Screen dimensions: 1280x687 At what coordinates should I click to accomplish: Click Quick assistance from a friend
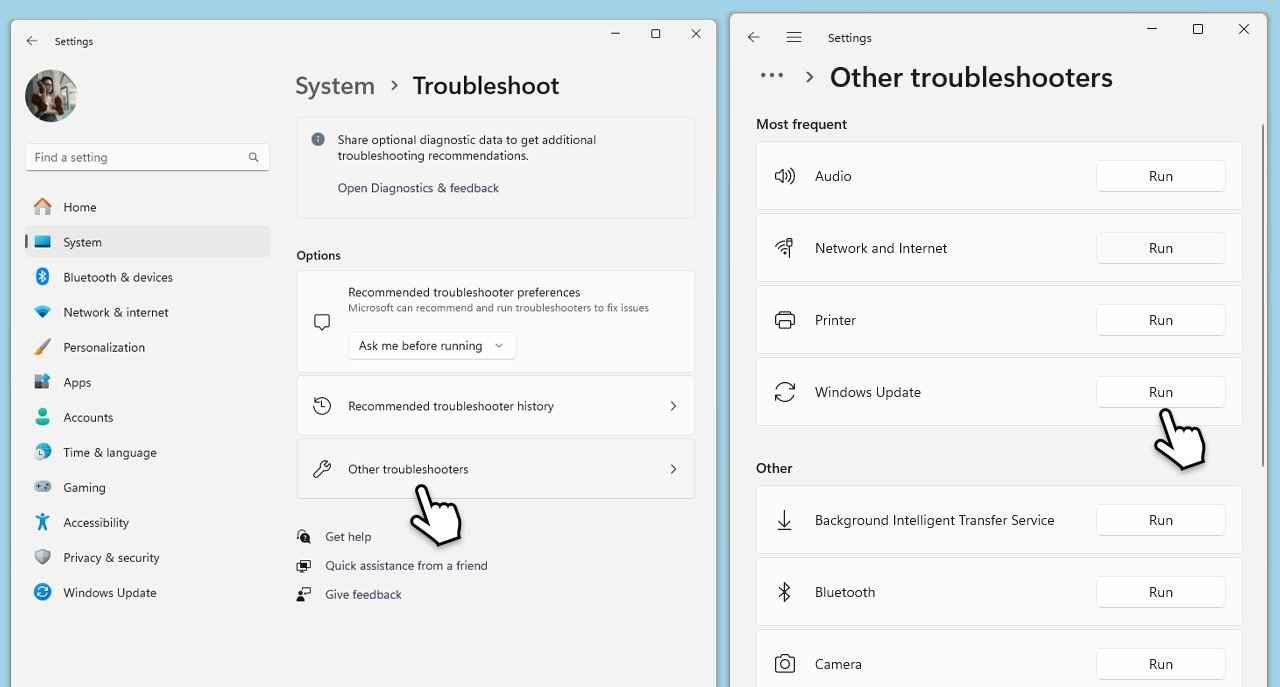coord(406,566)
